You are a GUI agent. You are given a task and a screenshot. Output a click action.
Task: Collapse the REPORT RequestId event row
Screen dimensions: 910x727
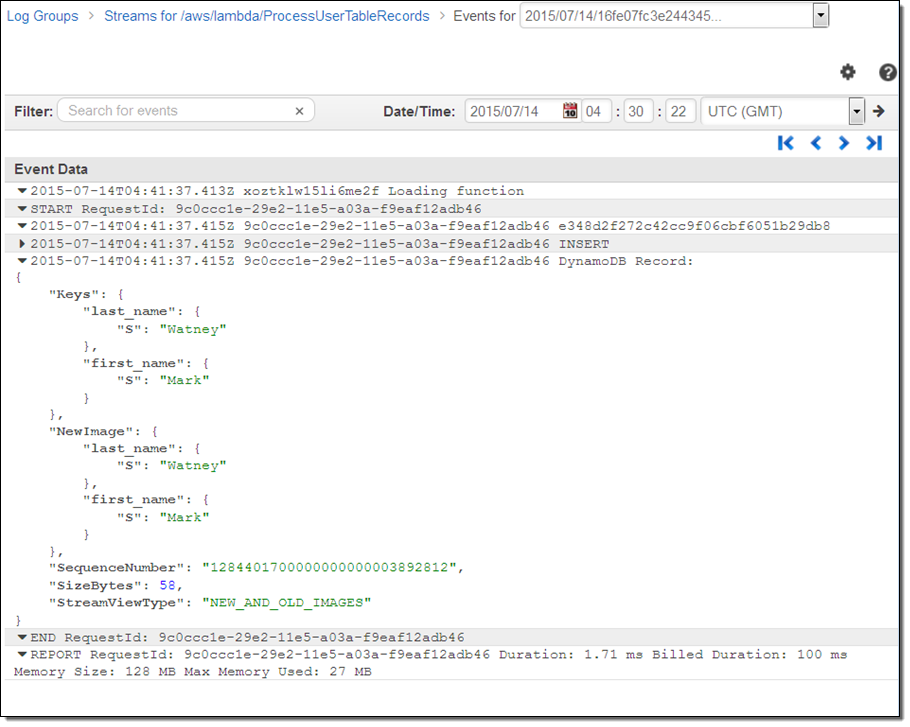22,655
